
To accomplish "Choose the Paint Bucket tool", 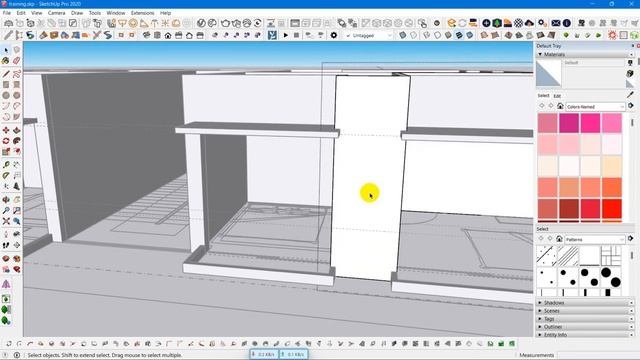I will point(6,60).
